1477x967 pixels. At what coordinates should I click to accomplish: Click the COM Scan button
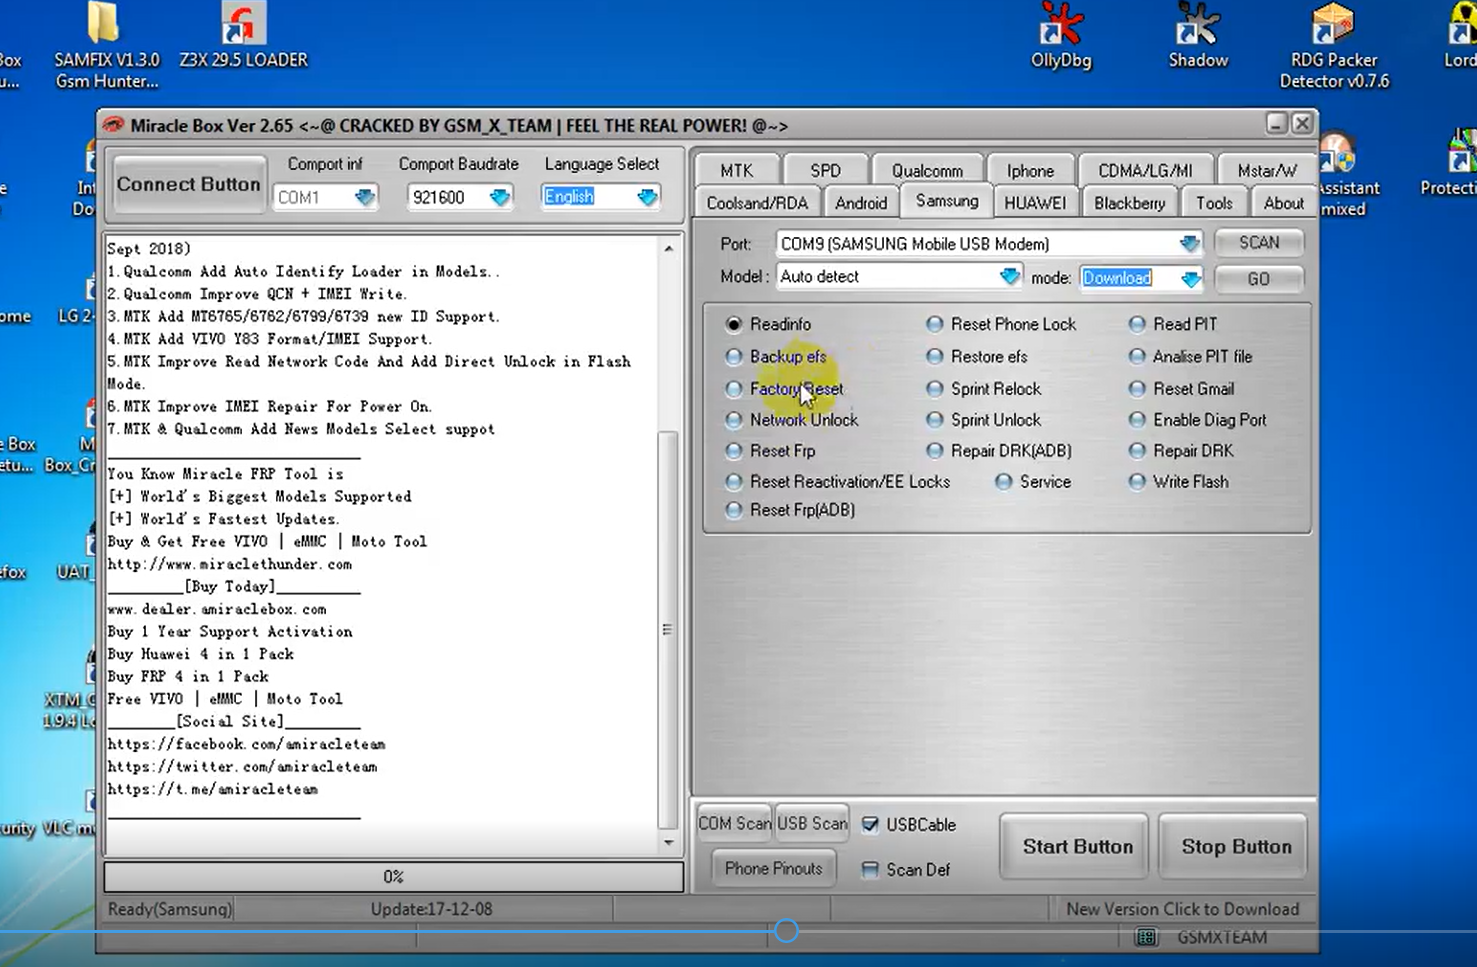[734, 823]
